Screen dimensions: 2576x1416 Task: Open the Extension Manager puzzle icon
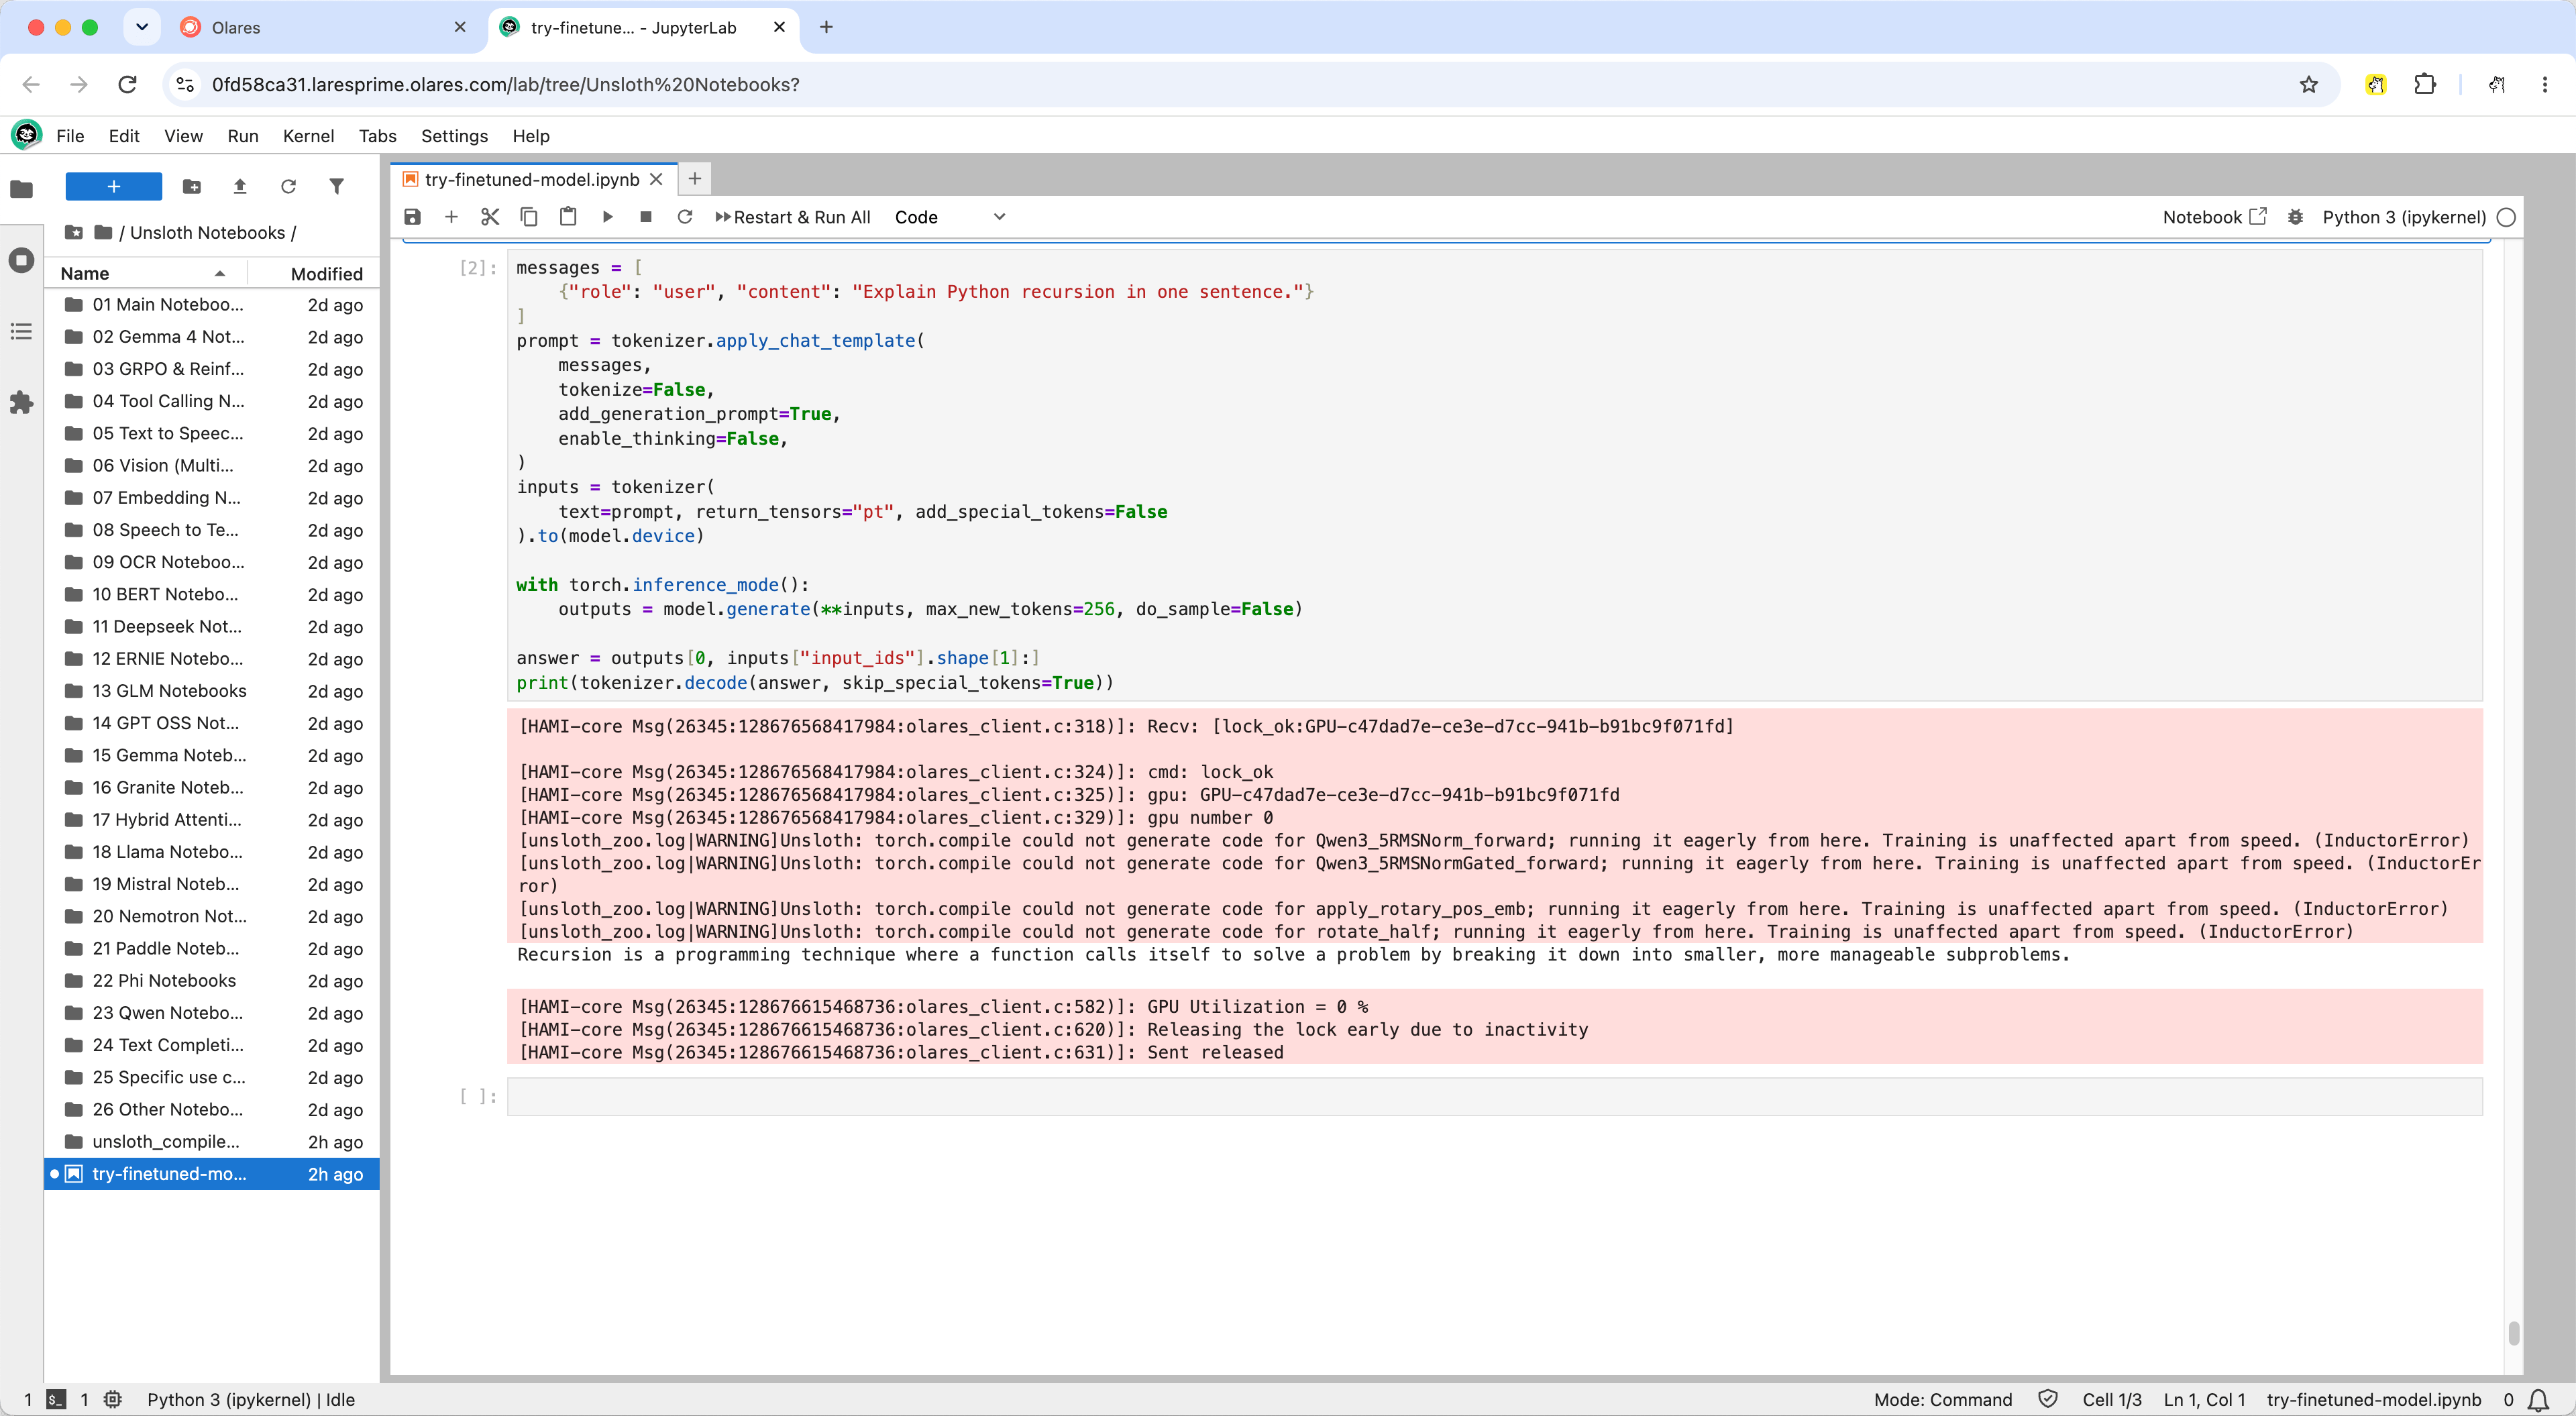(22, 403)
